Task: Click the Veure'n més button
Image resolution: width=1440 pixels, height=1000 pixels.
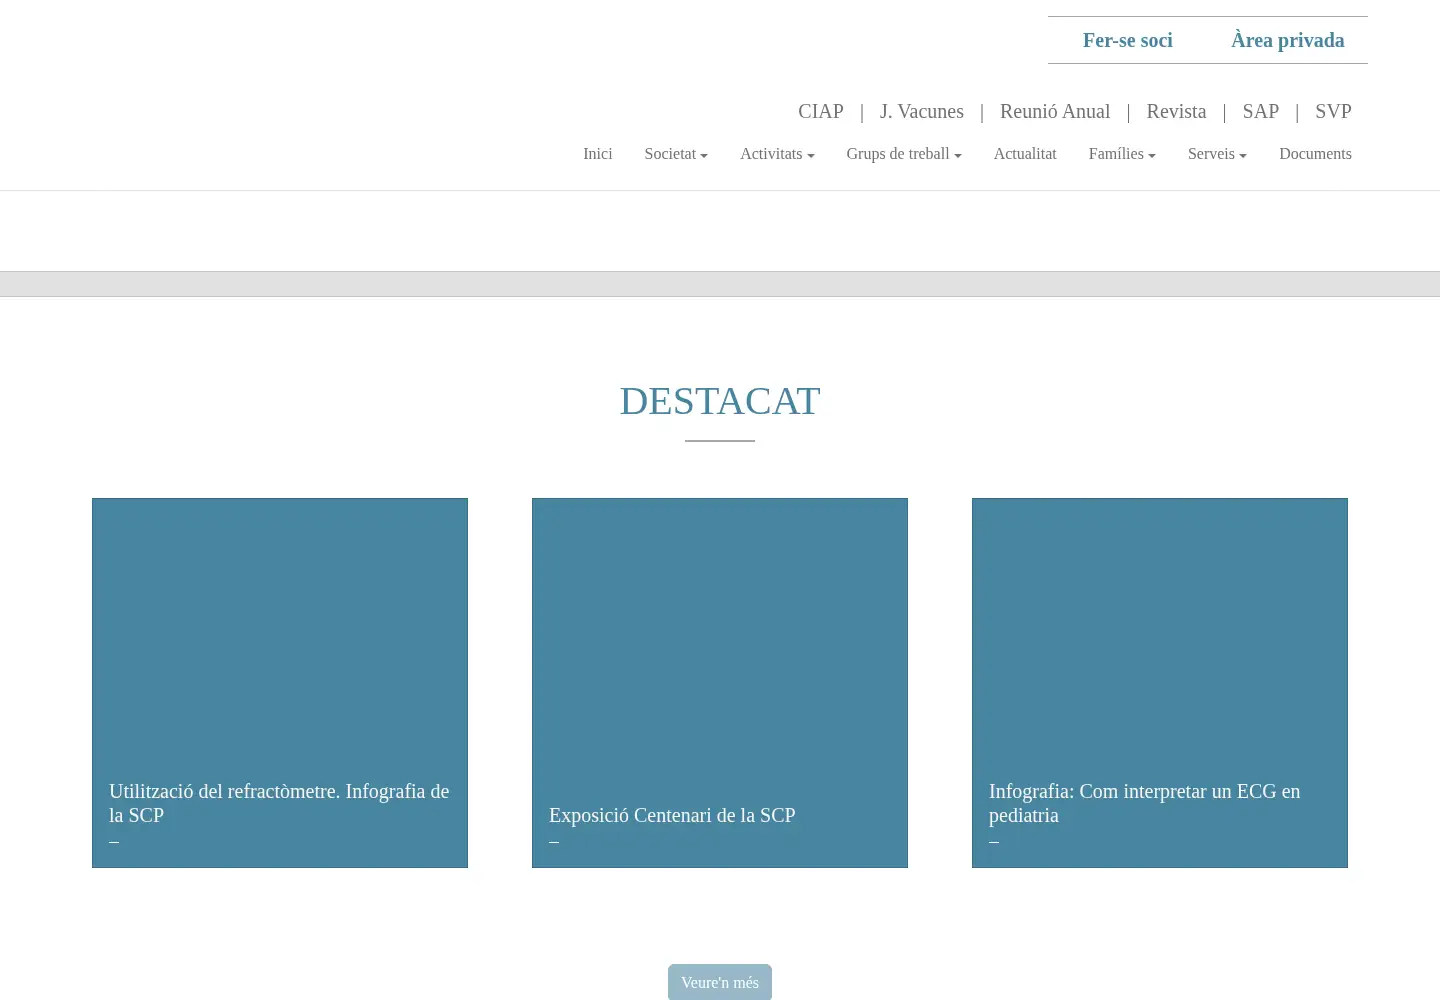Action: pyautogui.click(x=720, y=982)
